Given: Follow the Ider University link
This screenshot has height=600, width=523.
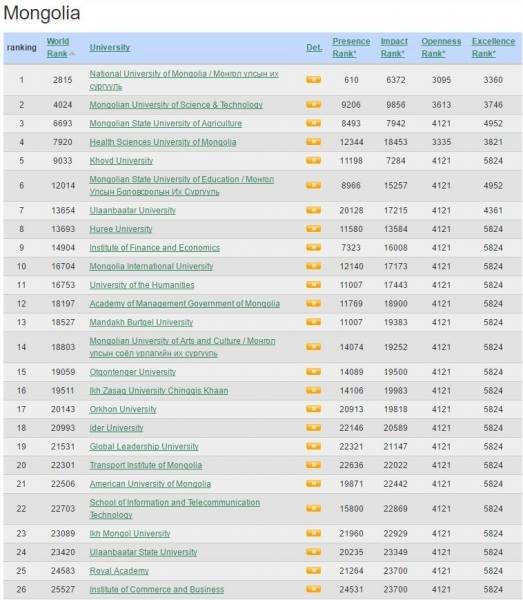Looking at the screenshot, I should click(x=117, y=428).
